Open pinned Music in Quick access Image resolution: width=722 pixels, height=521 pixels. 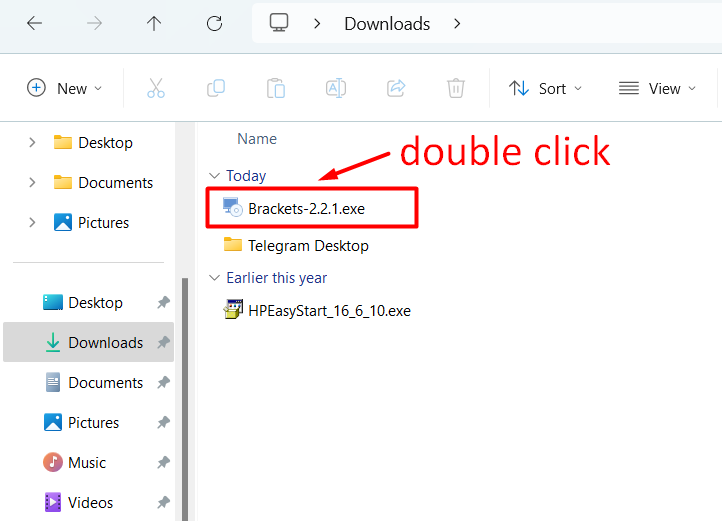[75, 462]
